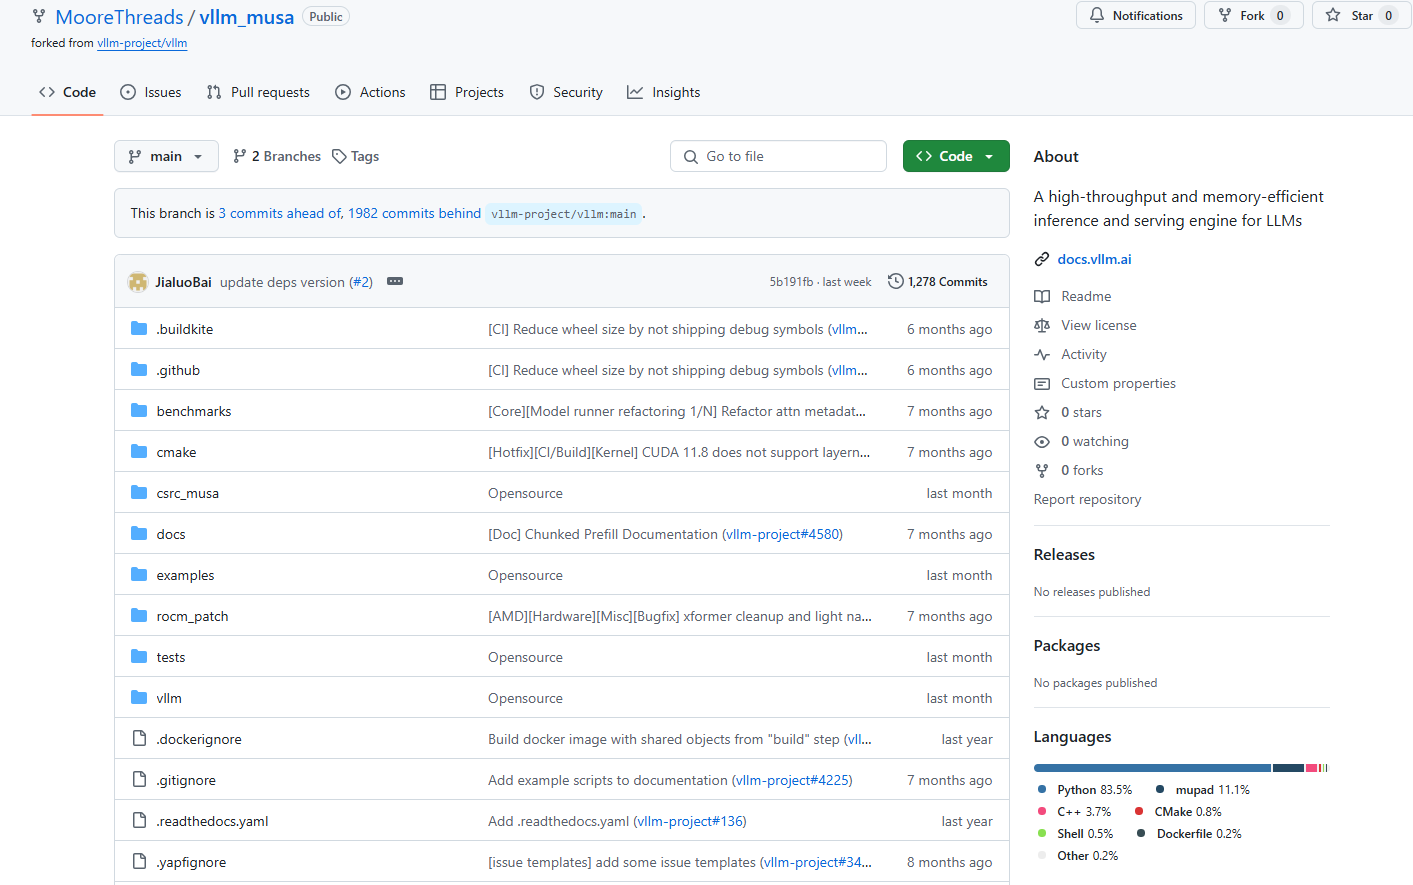Click the 1982 commits behind link
The width and height of the screenshot is (1413, 885).
pos(414,214)
